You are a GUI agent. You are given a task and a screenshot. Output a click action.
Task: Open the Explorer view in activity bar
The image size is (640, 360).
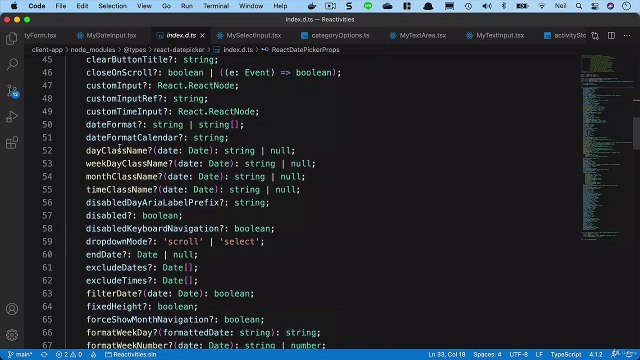pos(12,38)
